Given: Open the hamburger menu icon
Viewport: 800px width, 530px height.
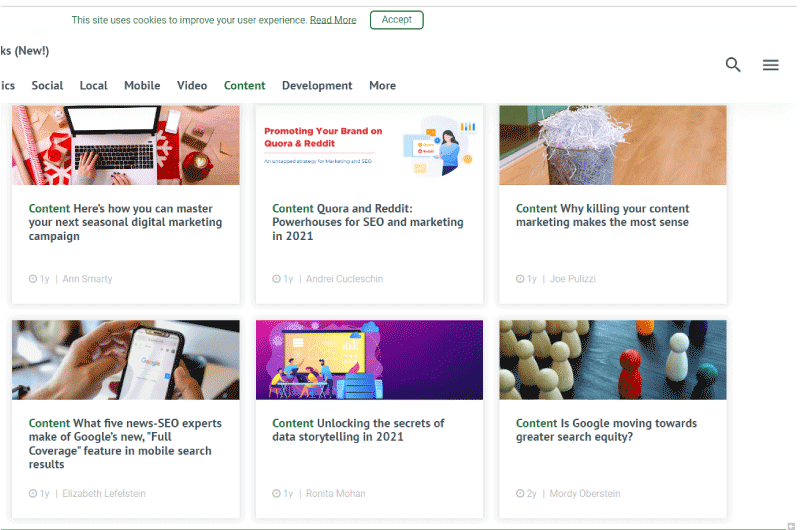Looking at the screenshot, I should [x=770, y=65].
